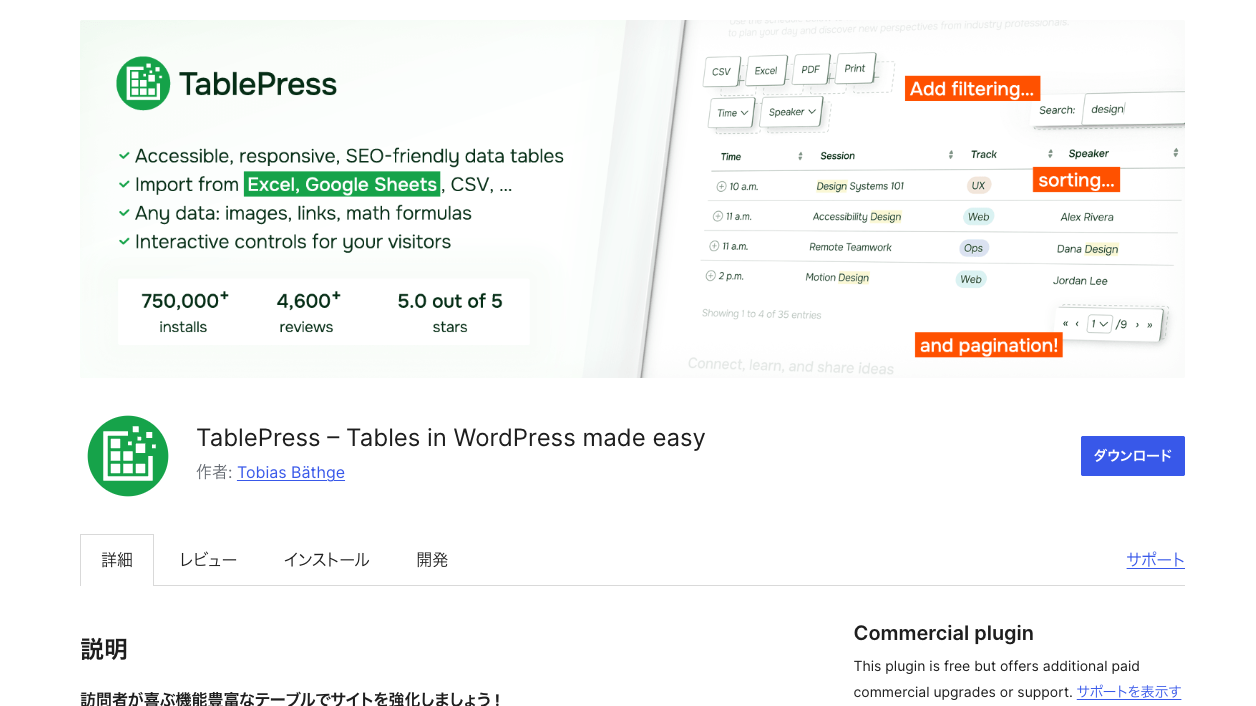This screenshot has height=706, width=1256.
Task: Click the TablePress logo in banner
Action: tap(227, 83)
